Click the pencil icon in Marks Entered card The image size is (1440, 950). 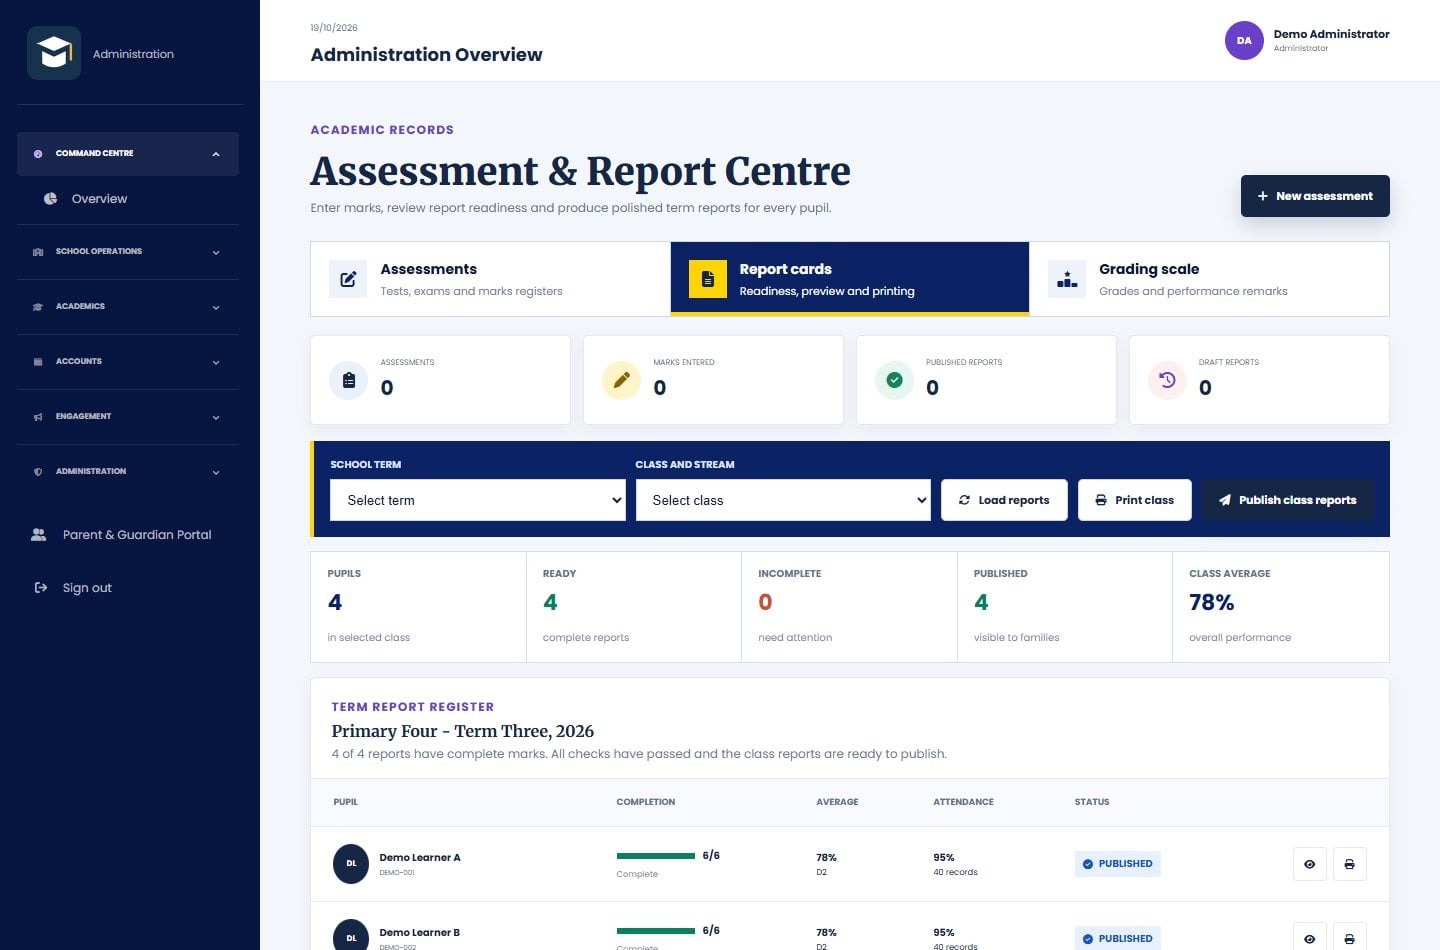pyautogui.click(x=621, y=380)
